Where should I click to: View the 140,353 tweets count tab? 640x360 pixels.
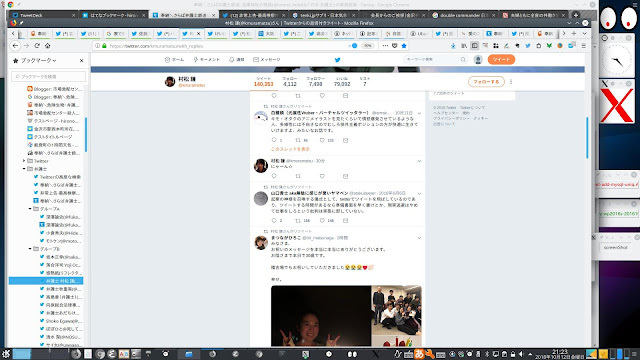[x=263, y=81]
